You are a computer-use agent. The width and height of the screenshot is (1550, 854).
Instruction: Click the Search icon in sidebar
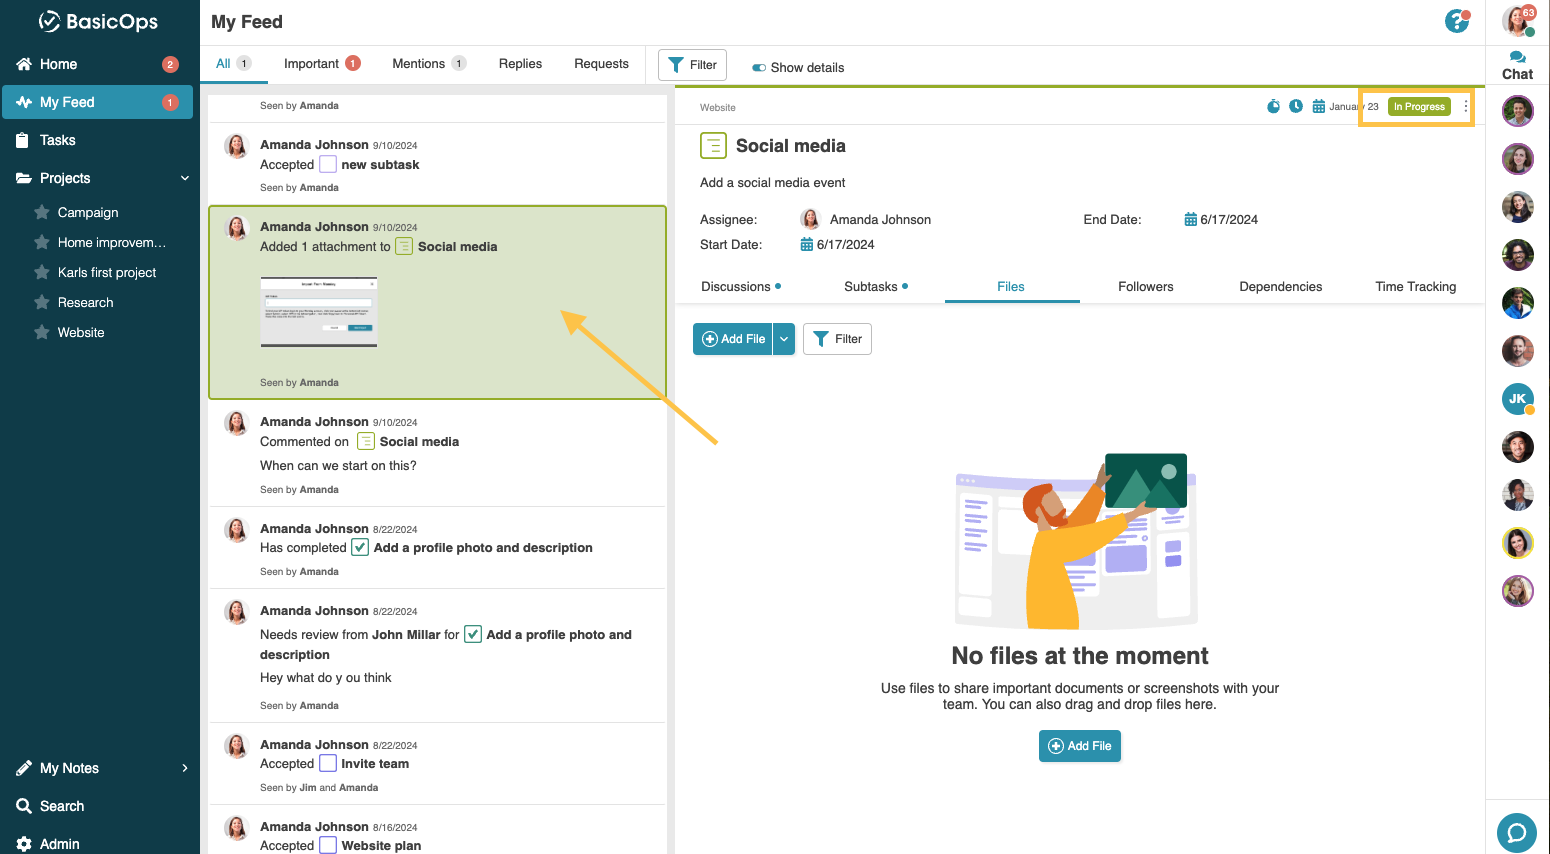click(24, 806)
